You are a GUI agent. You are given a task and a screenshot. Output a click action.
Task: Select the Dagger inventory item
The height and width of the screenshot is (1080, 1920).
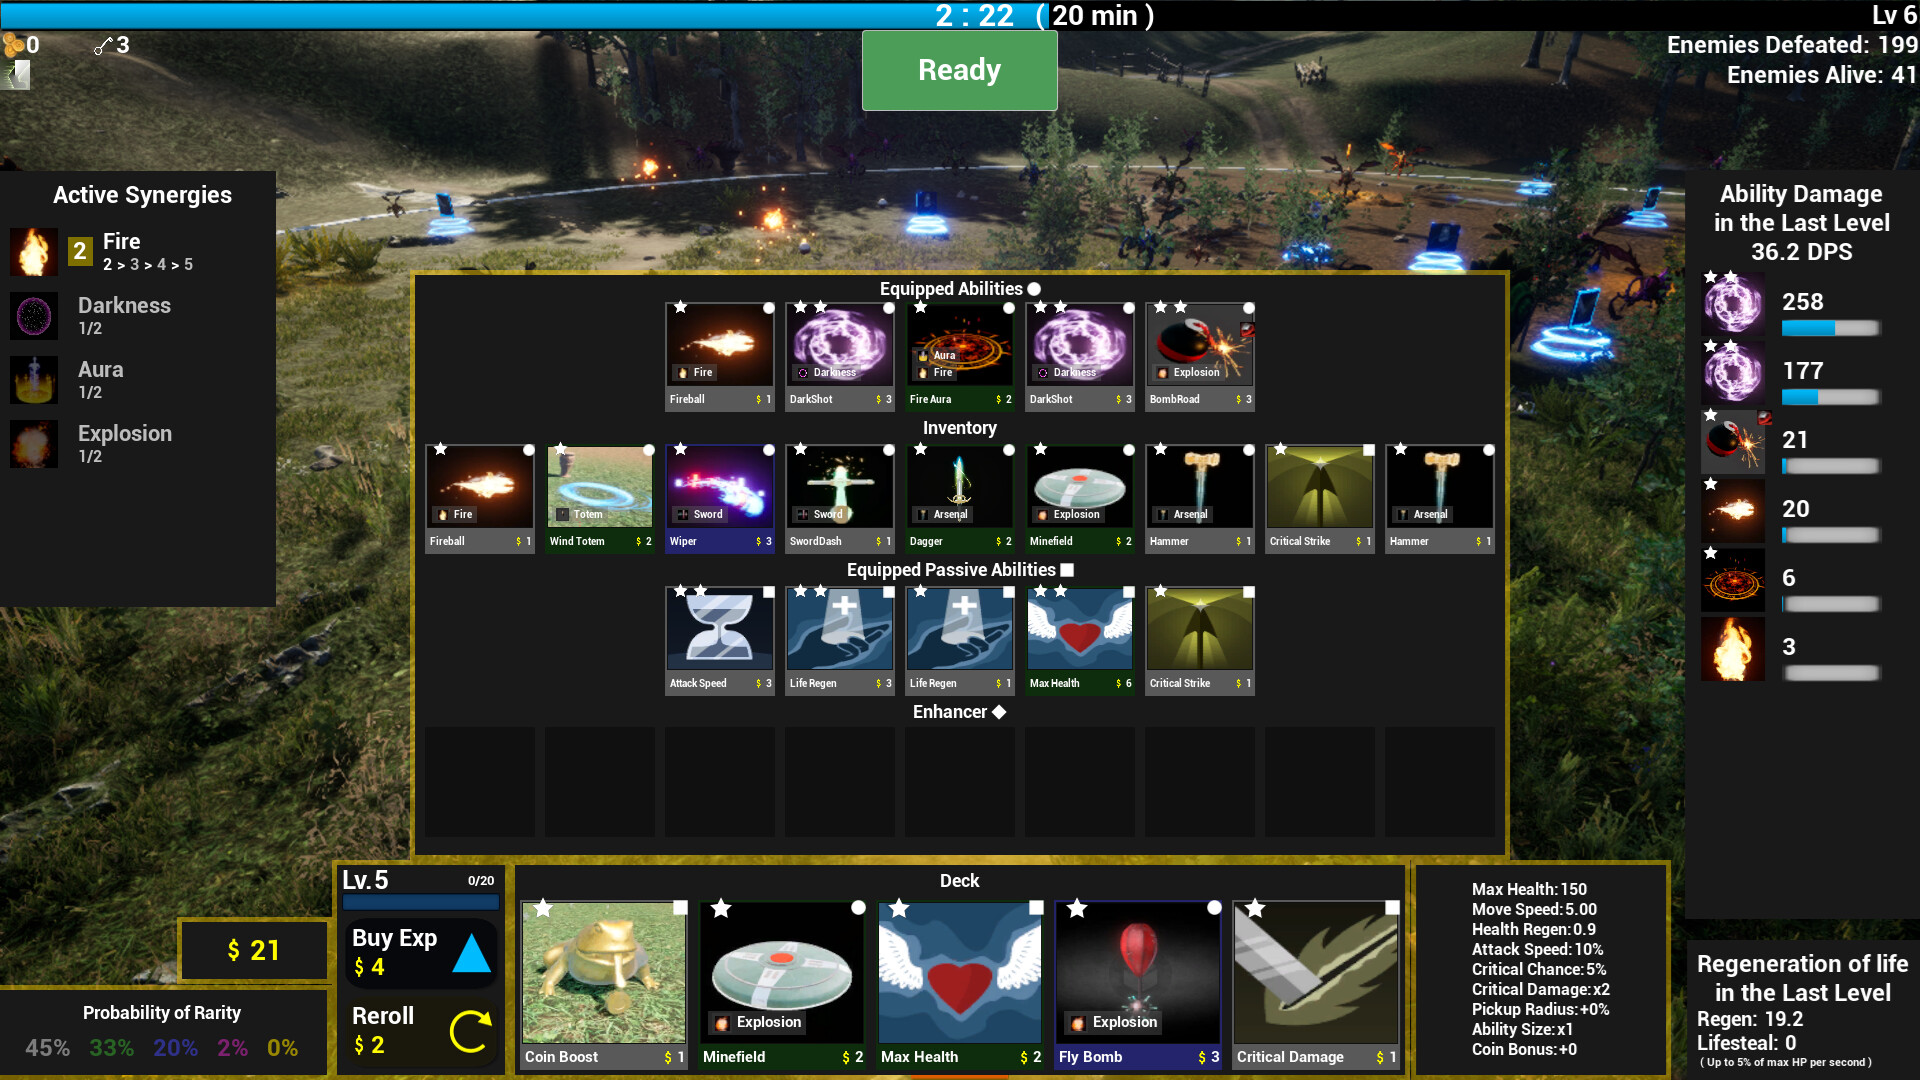pyautogui.click(x=959, y=499)
